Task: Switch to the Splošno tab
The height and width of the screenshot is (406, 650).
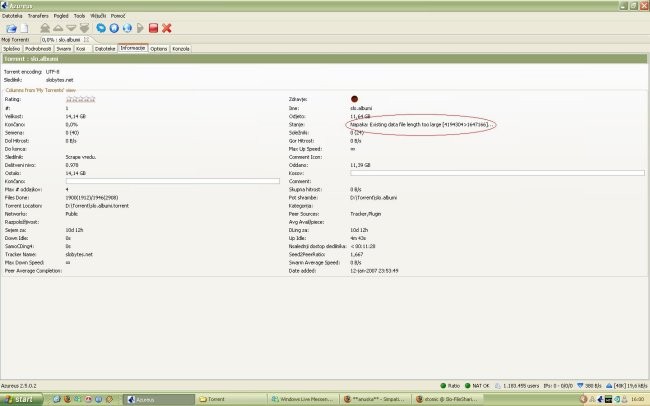Action: 12,49
